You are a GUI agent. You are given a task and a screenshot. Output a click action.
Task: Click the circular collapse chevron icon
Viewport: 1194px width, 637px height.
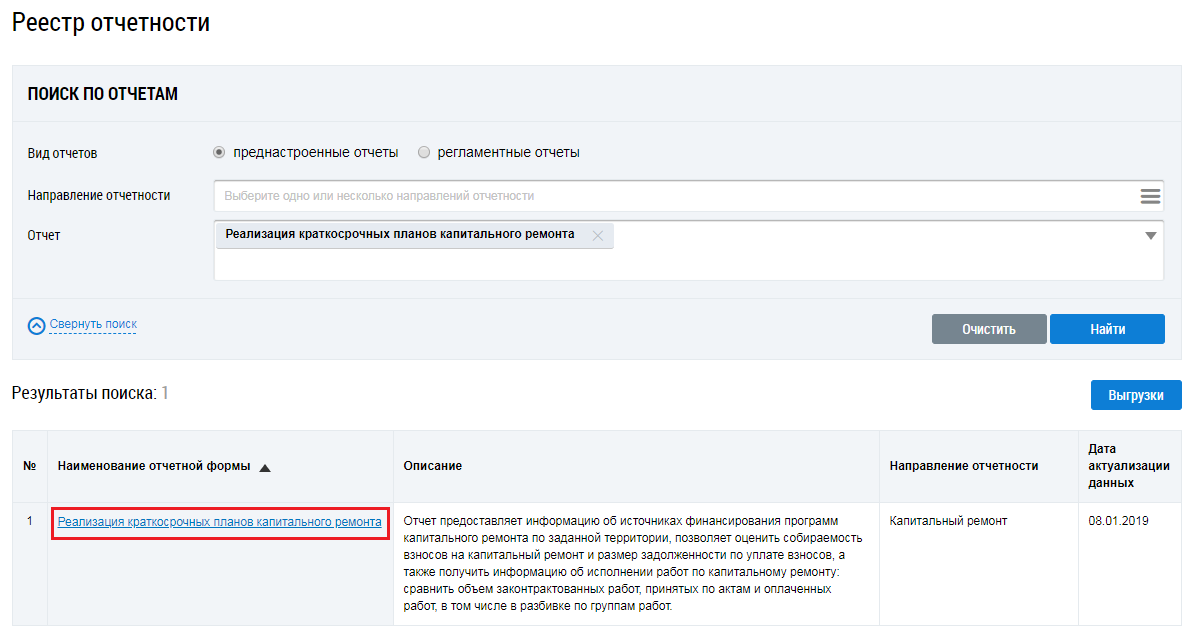click(x=37, y=325)
